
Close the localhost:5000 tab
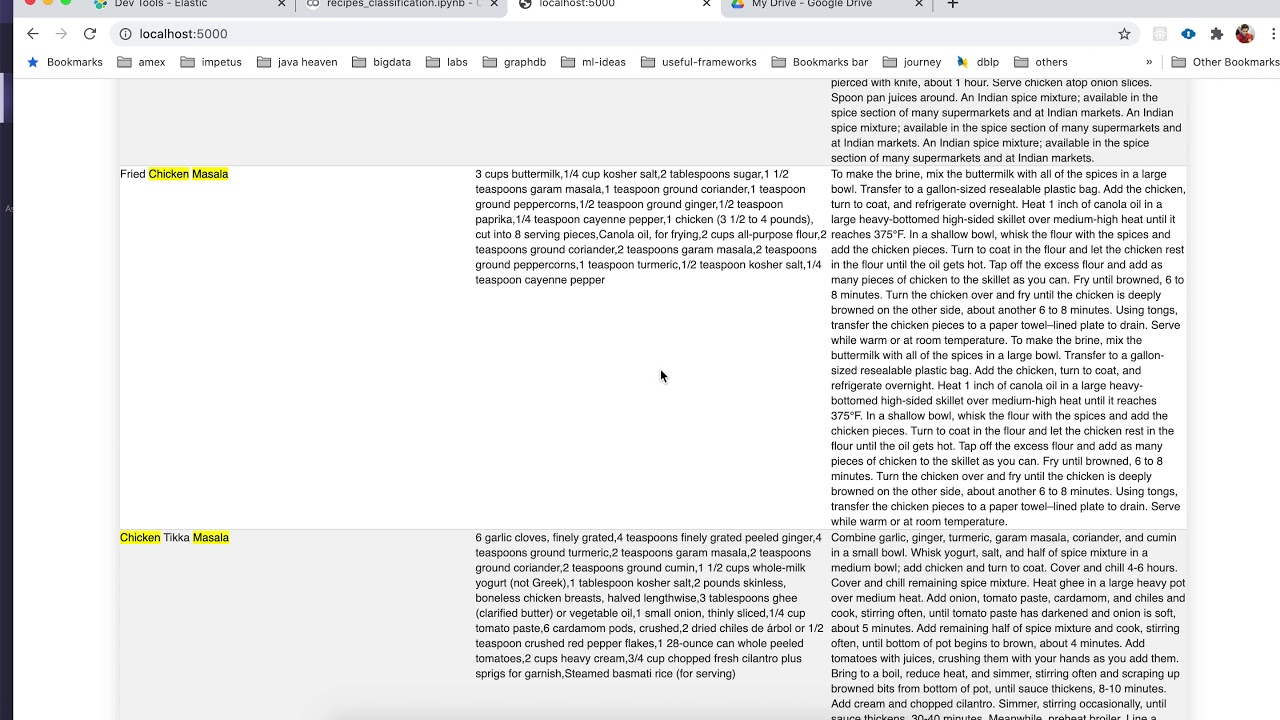click(706, 4)
